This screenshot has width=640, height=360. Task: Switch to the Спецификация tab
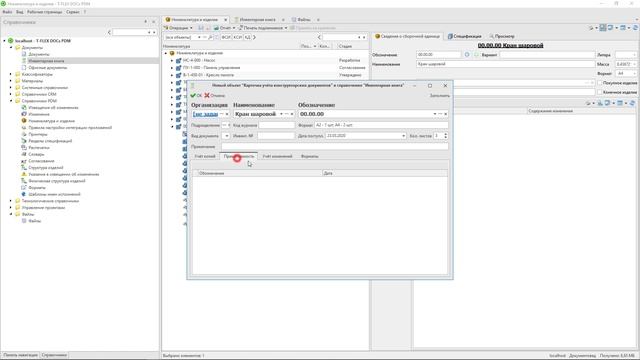click(464, 36)
